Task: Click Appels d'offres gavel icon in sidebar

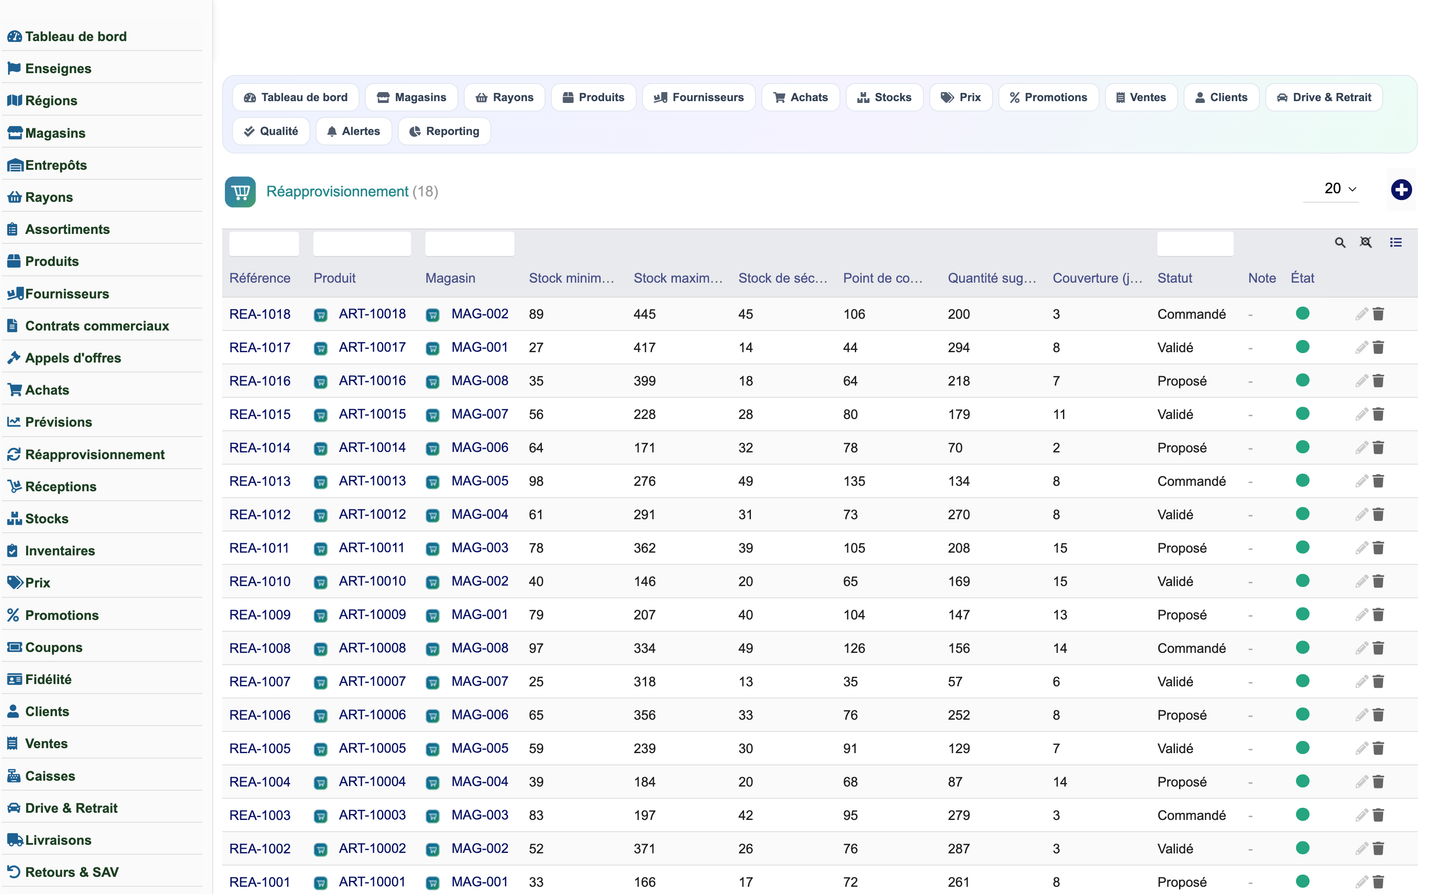Action: tap(14, 358)
